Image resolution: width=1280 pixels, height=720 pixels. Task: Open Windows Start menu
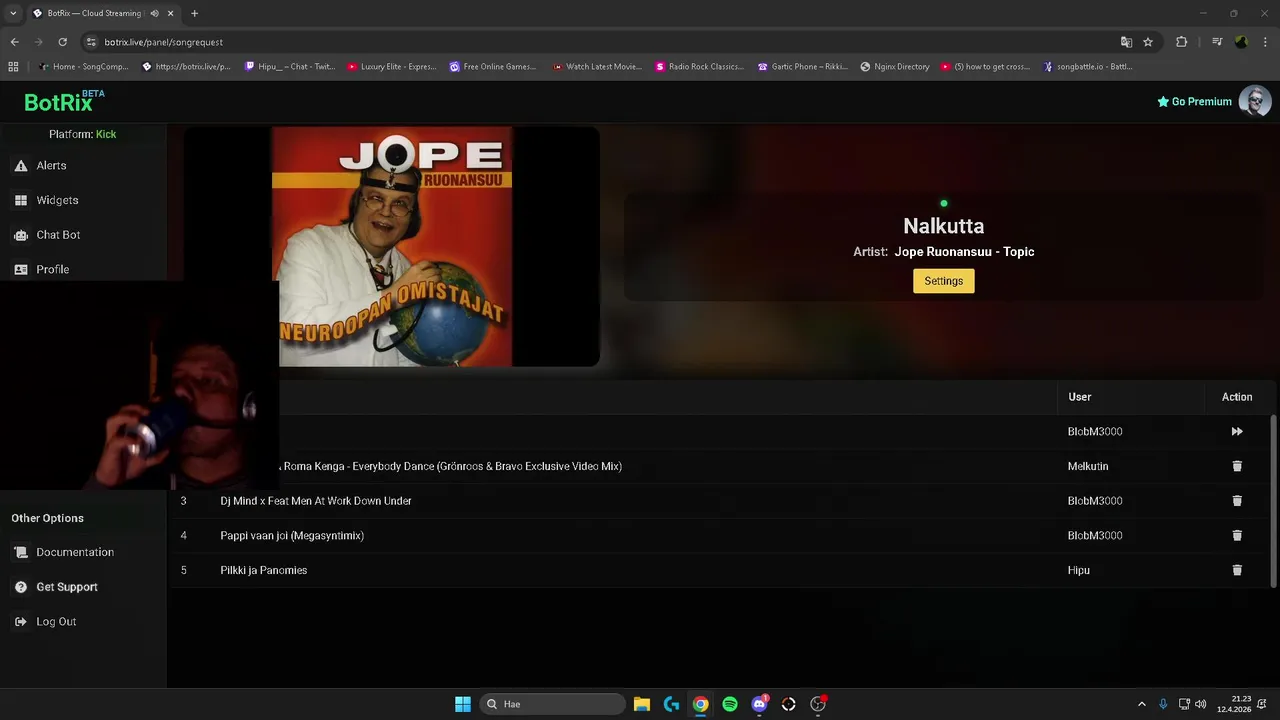pyautogui.click(x=463, y=704)
